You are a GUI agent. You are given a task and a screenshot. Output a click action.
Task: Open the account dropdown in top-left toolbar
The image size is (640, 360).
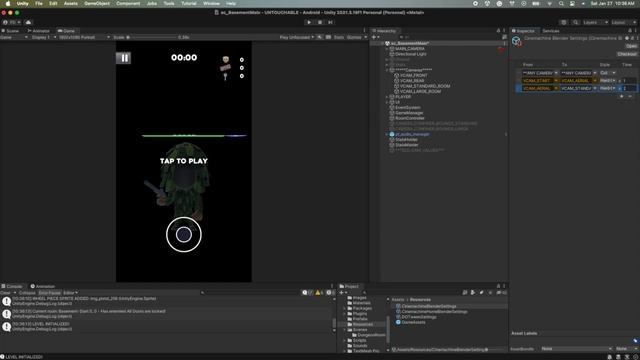tap(12, 22)
